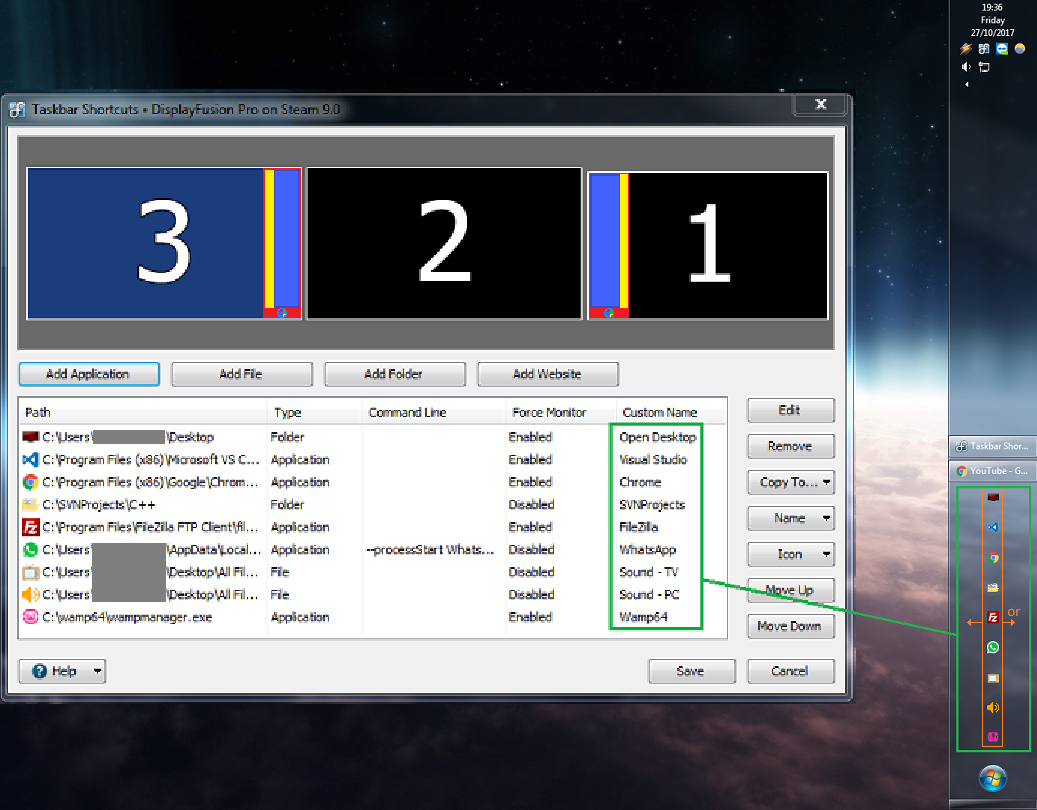This screenshot has width=1037, height=810.
Task: Open the WhatsApp shortcut in the taskbar
Action: (993, 648)
